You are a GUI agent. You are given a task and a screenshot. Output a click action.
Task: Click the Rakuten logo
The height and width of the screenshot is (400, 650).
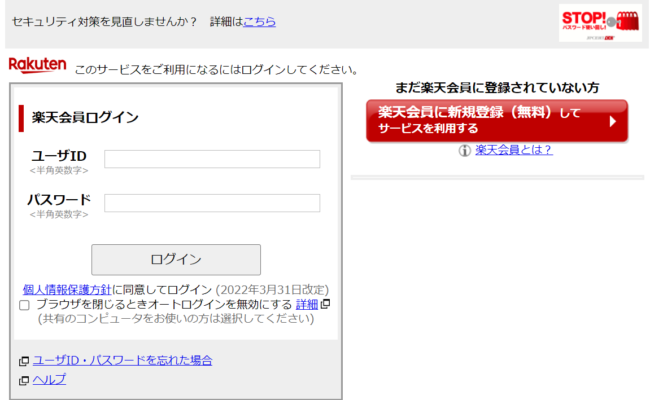click(37, 65)
